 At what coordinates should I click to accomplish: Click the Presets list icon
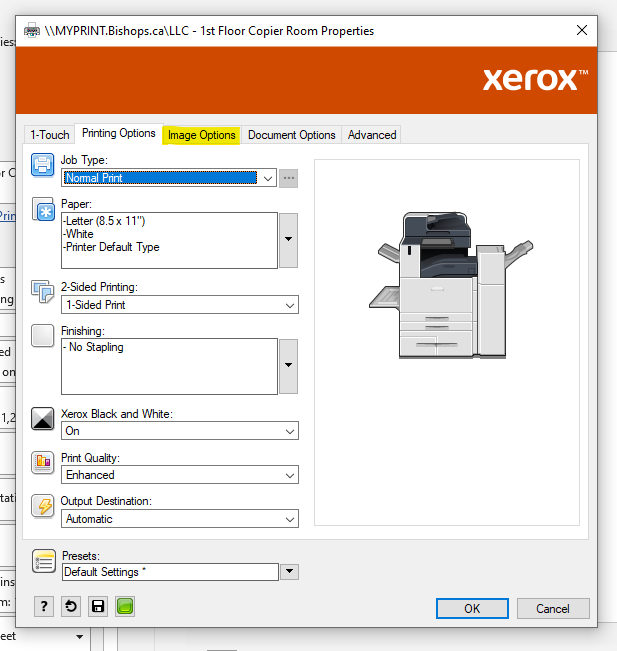(44, 562)
